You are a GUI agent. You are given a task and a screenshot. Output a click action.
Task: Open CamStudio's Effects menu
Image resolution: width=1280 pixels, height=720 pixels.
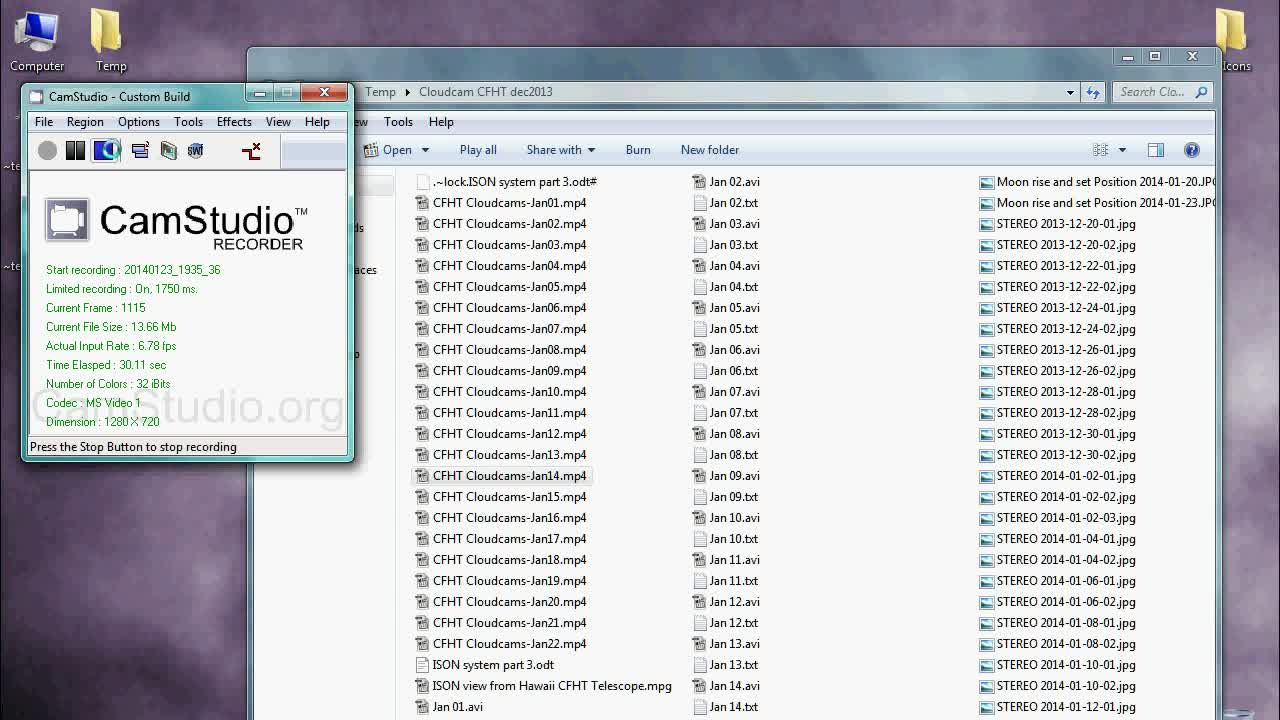click(x=234, y=122)
